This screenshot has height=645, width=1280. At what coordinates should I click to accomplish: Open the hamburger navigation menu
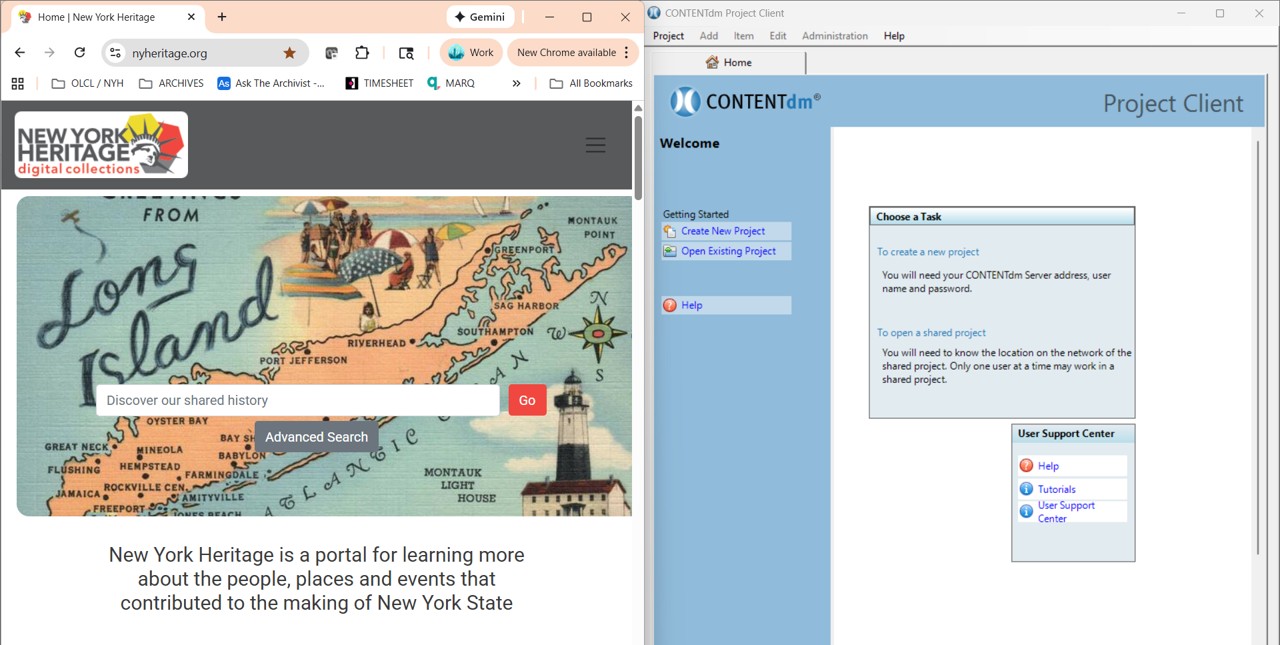coord(595,145)
